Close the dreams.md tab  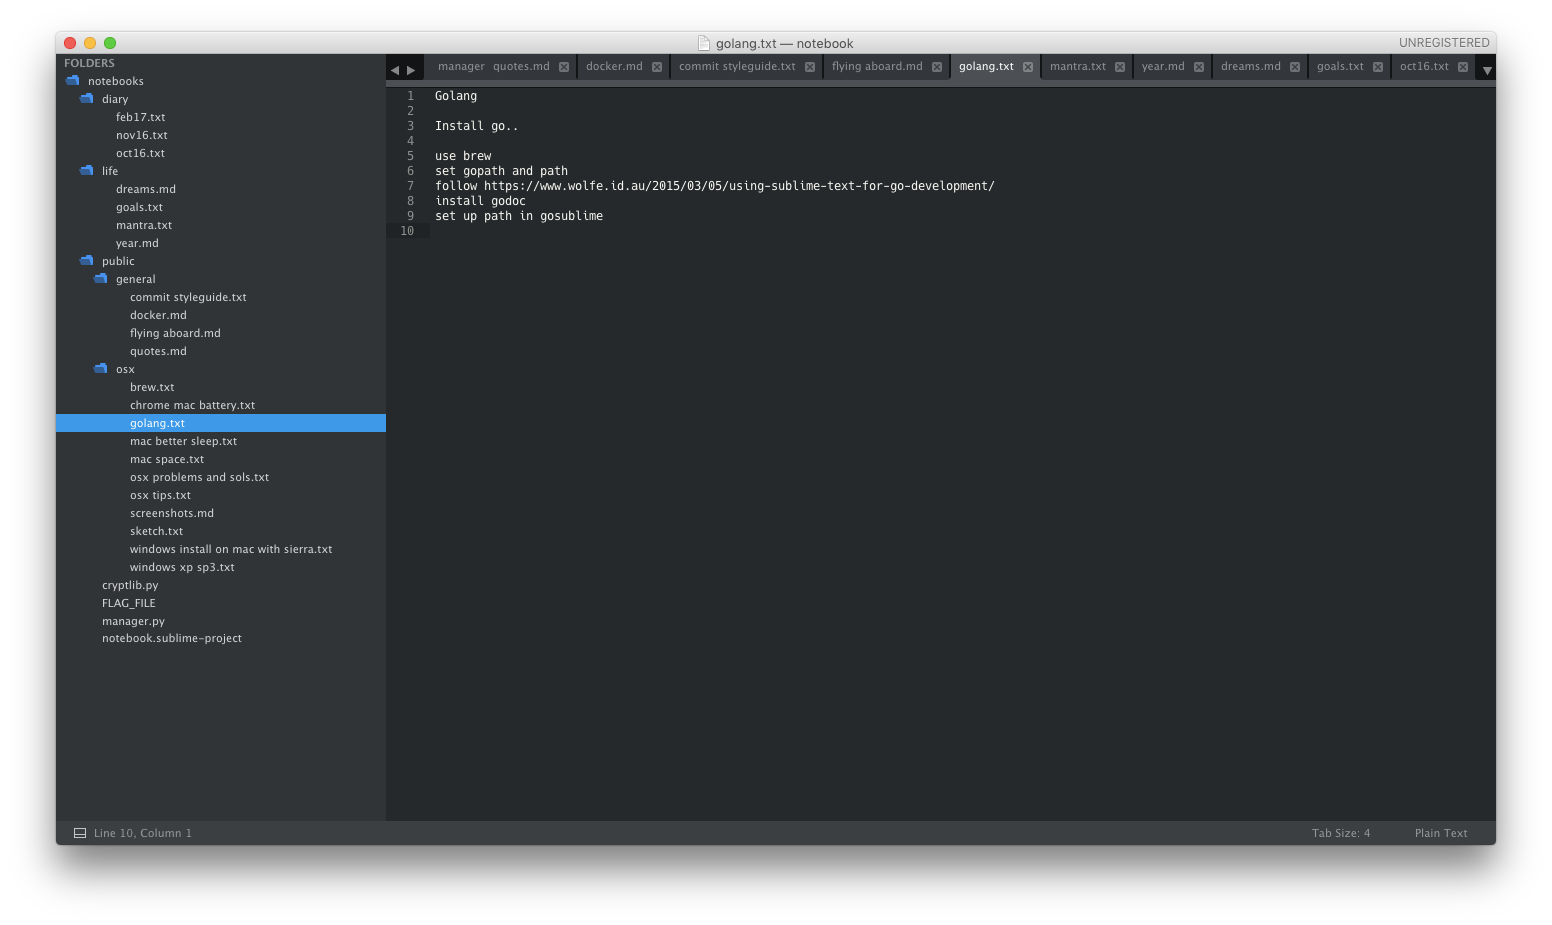click(x=1295, y=67)
